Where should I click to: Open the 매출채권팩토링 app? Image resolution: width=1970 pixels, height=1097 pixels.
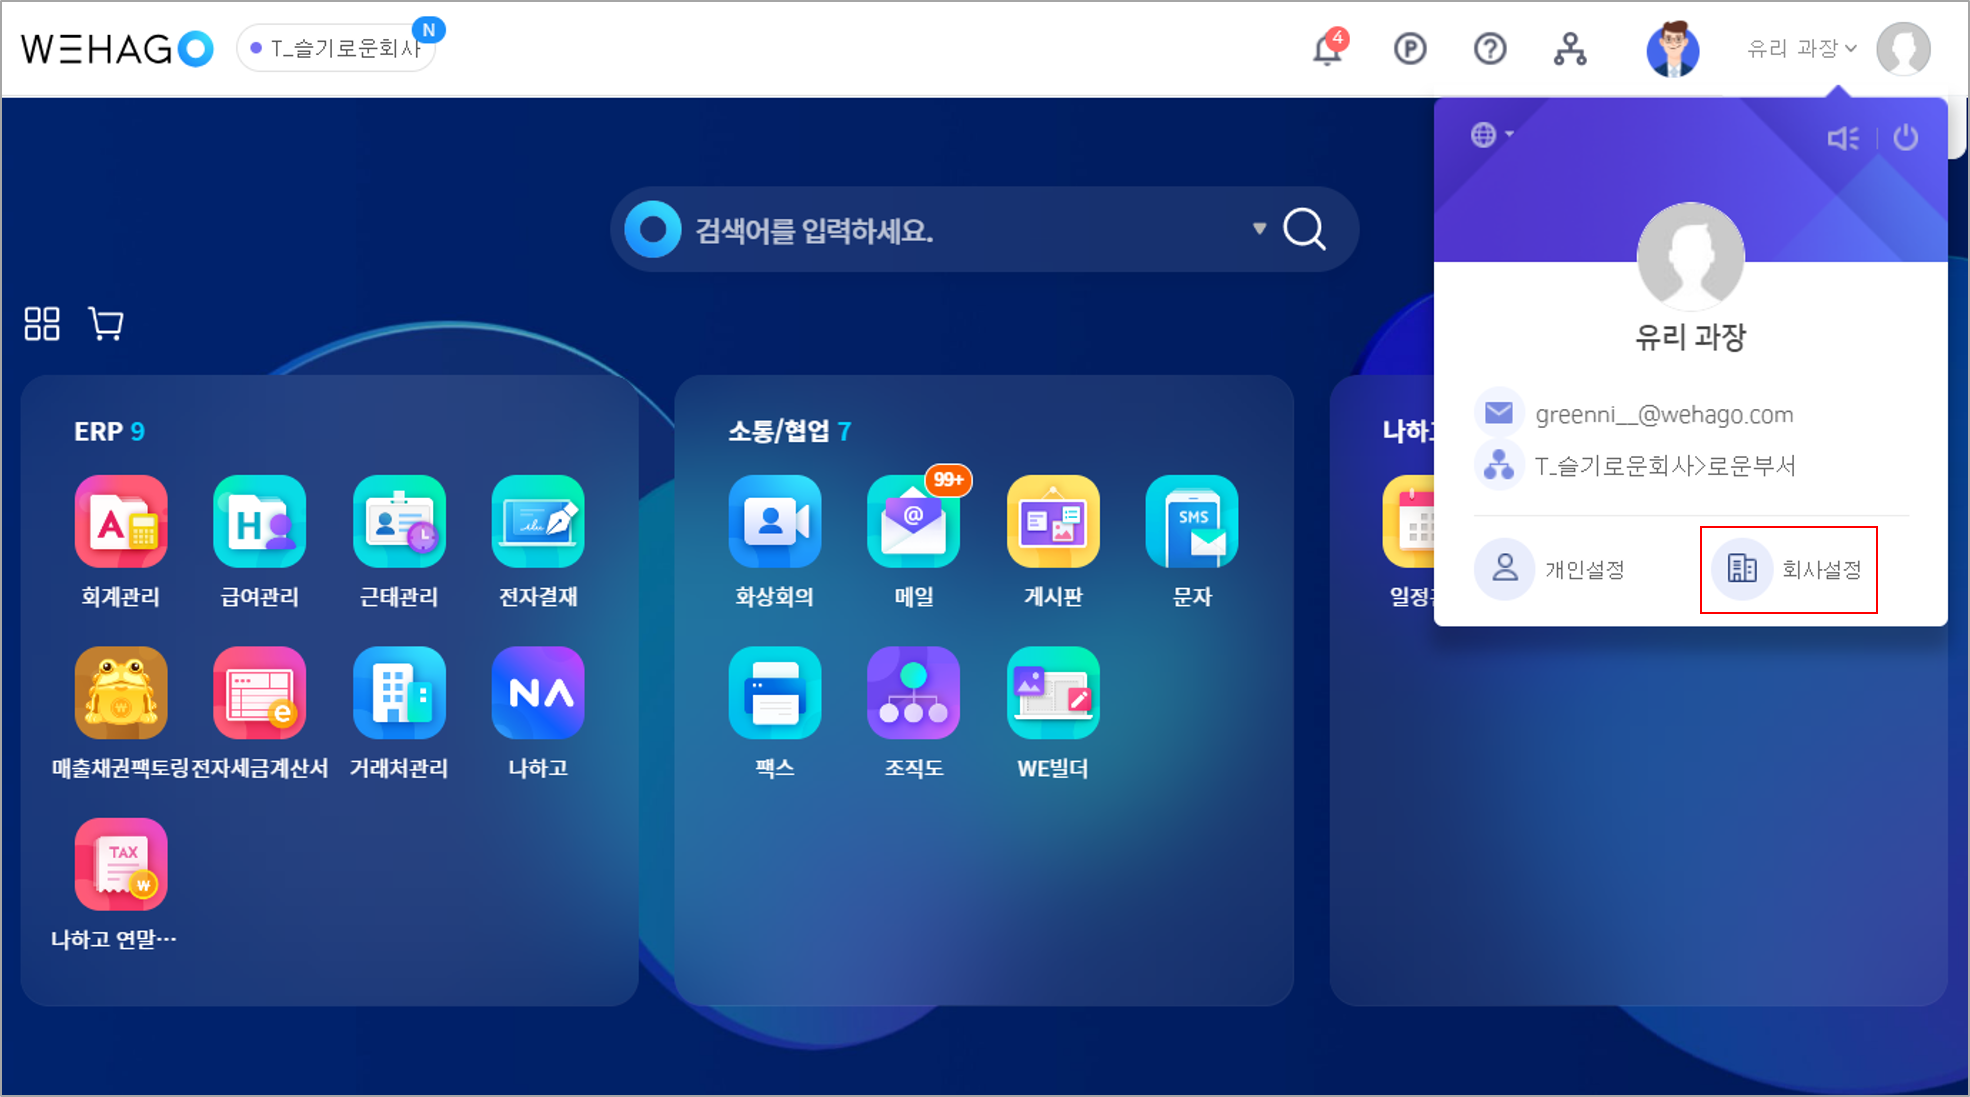[x=121, y=693]
